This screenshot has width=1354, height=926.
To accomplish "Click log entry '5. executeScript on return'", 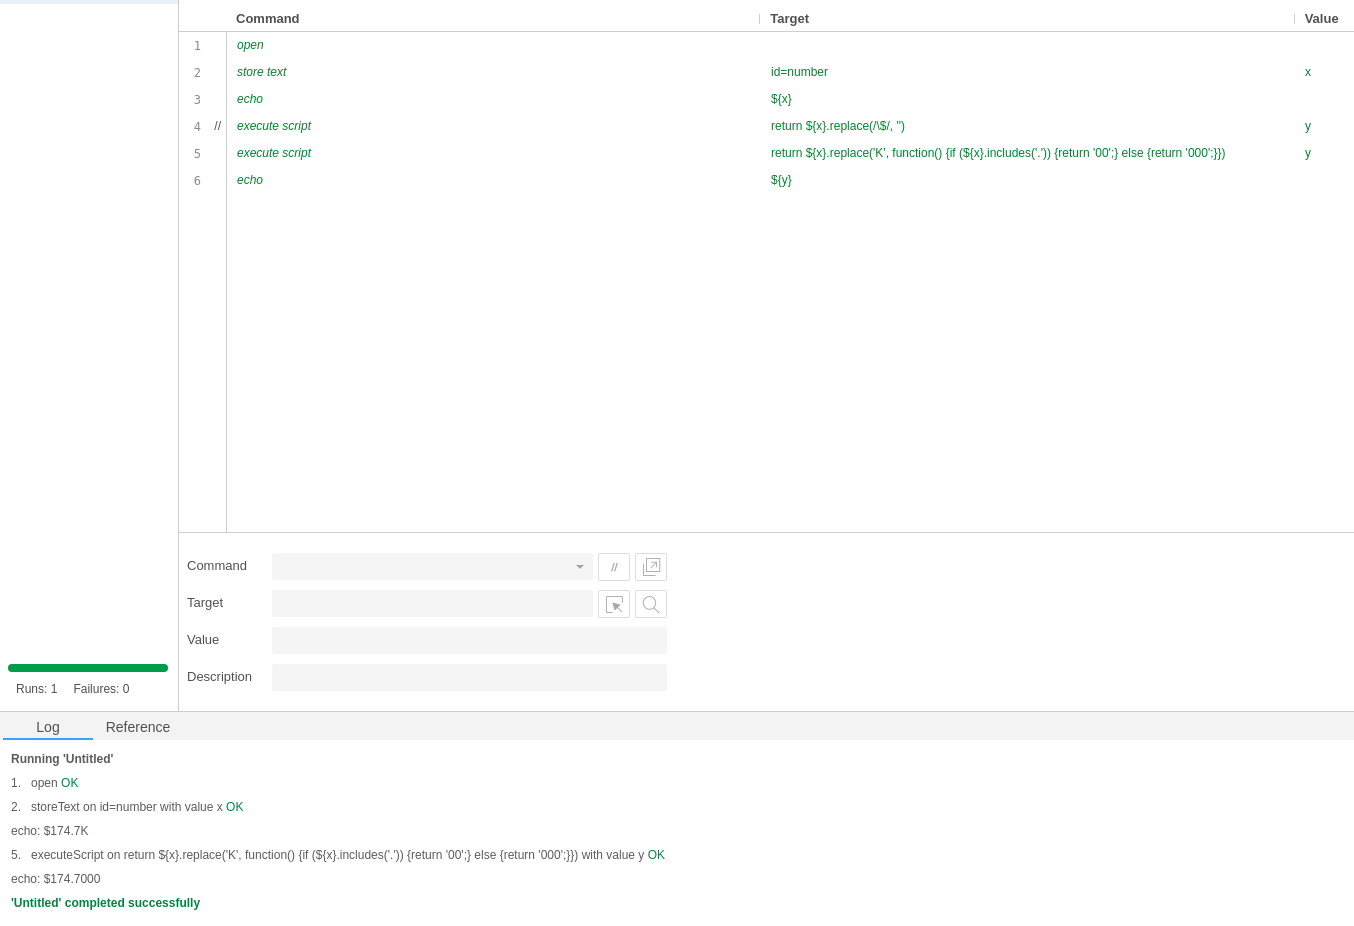I will [338, 855].
